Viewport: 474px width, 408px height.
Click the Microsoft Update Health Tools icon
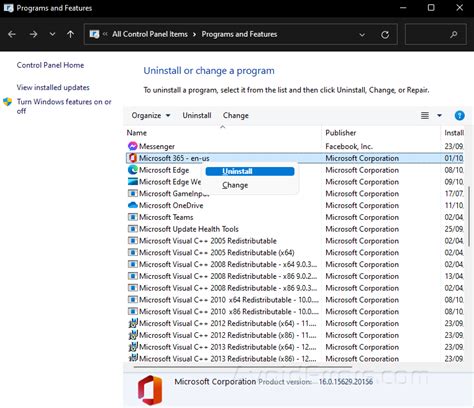point(133,229)
